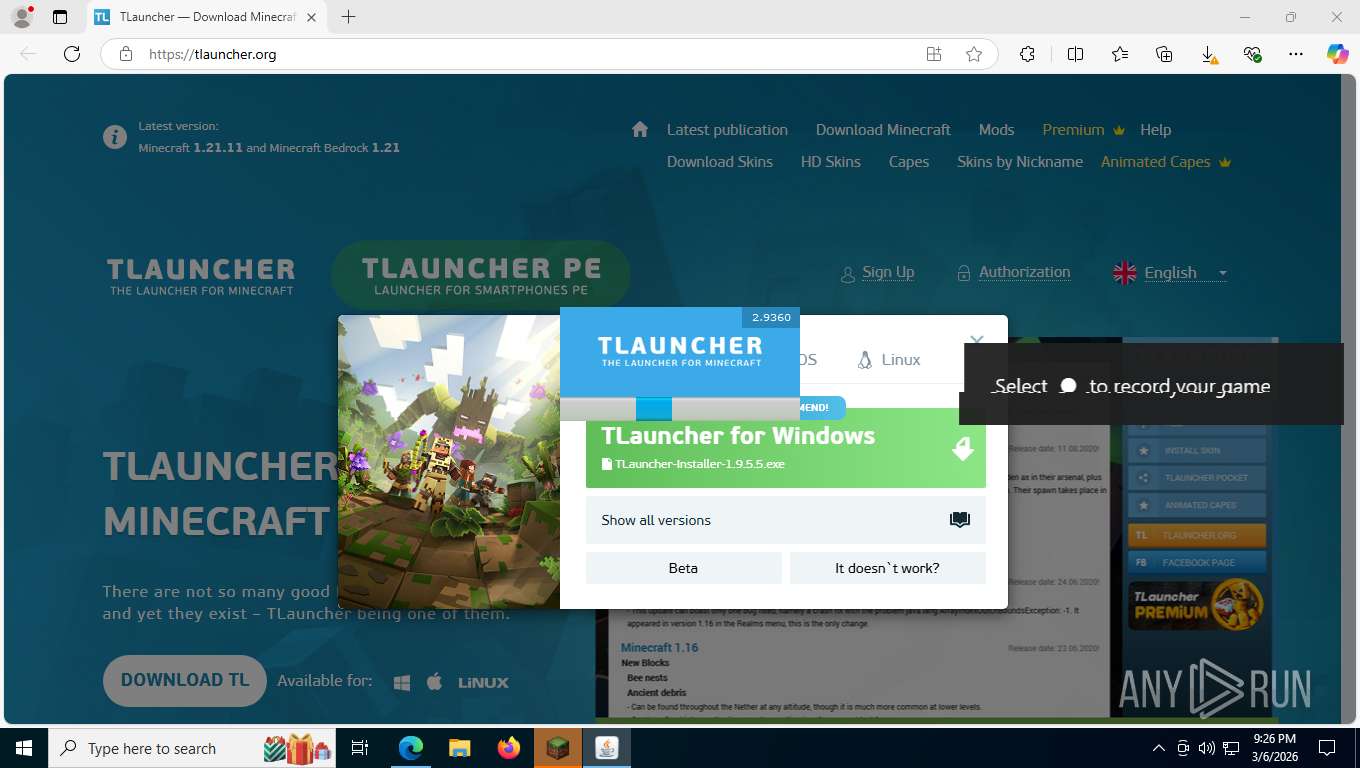This screenshot has height=768, width=1360.
Task: Open Capes menu item
Action: (909, 162)
